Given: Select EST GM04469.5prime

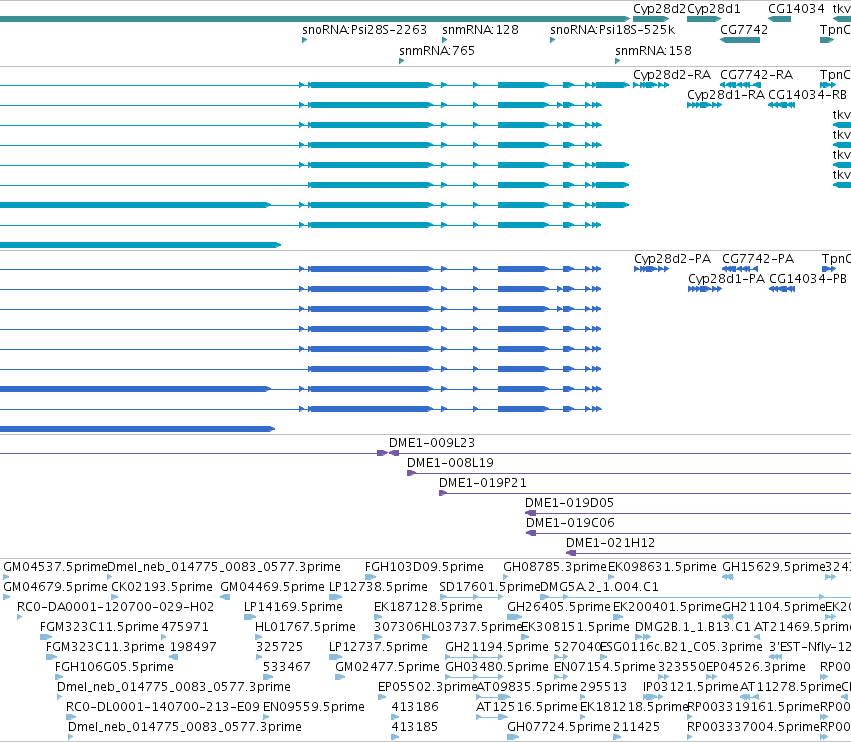Looking at the screenshot, I should point(272,587).
